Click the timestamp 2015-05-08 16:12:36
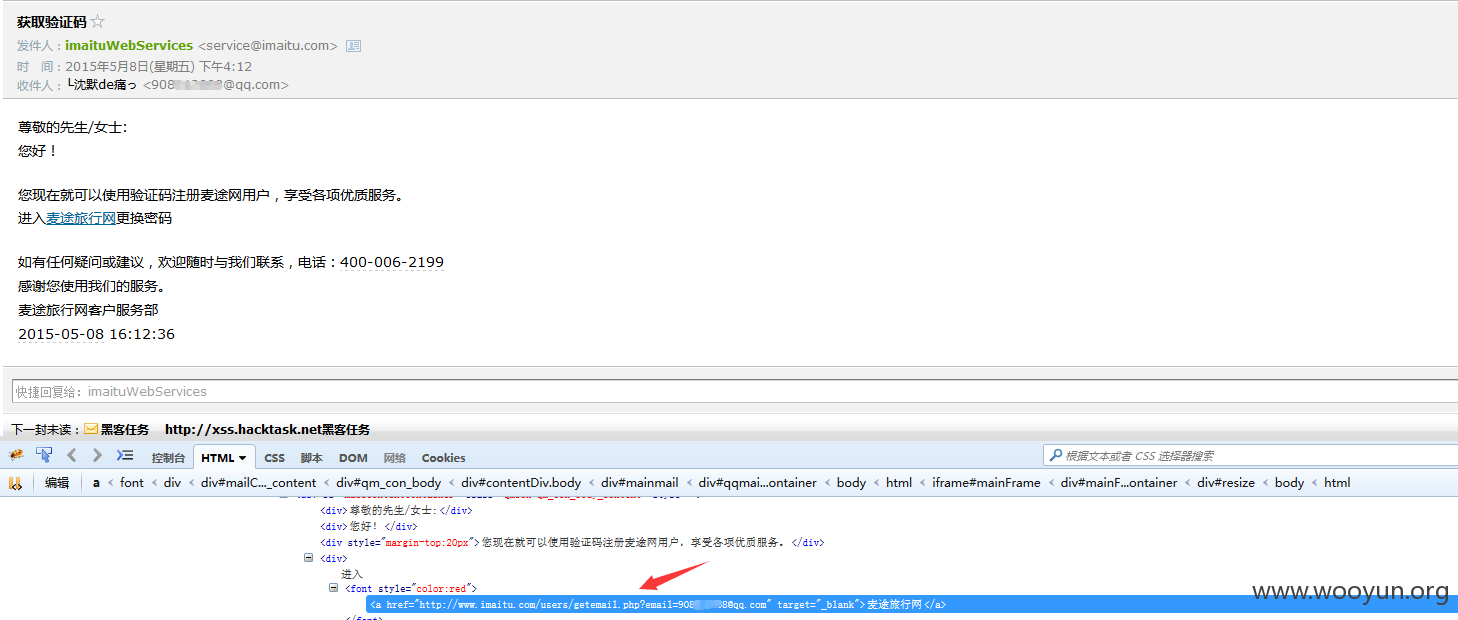This screenshot has height=620, width=1458. pos(96,334)
